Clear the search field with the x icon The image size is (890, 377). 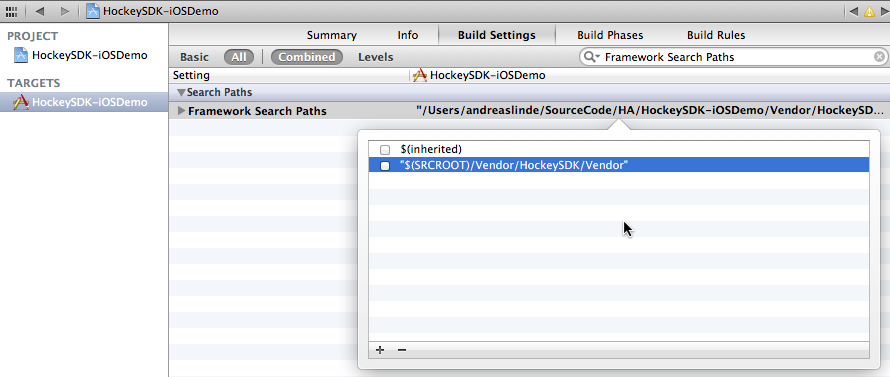[879, 57]
